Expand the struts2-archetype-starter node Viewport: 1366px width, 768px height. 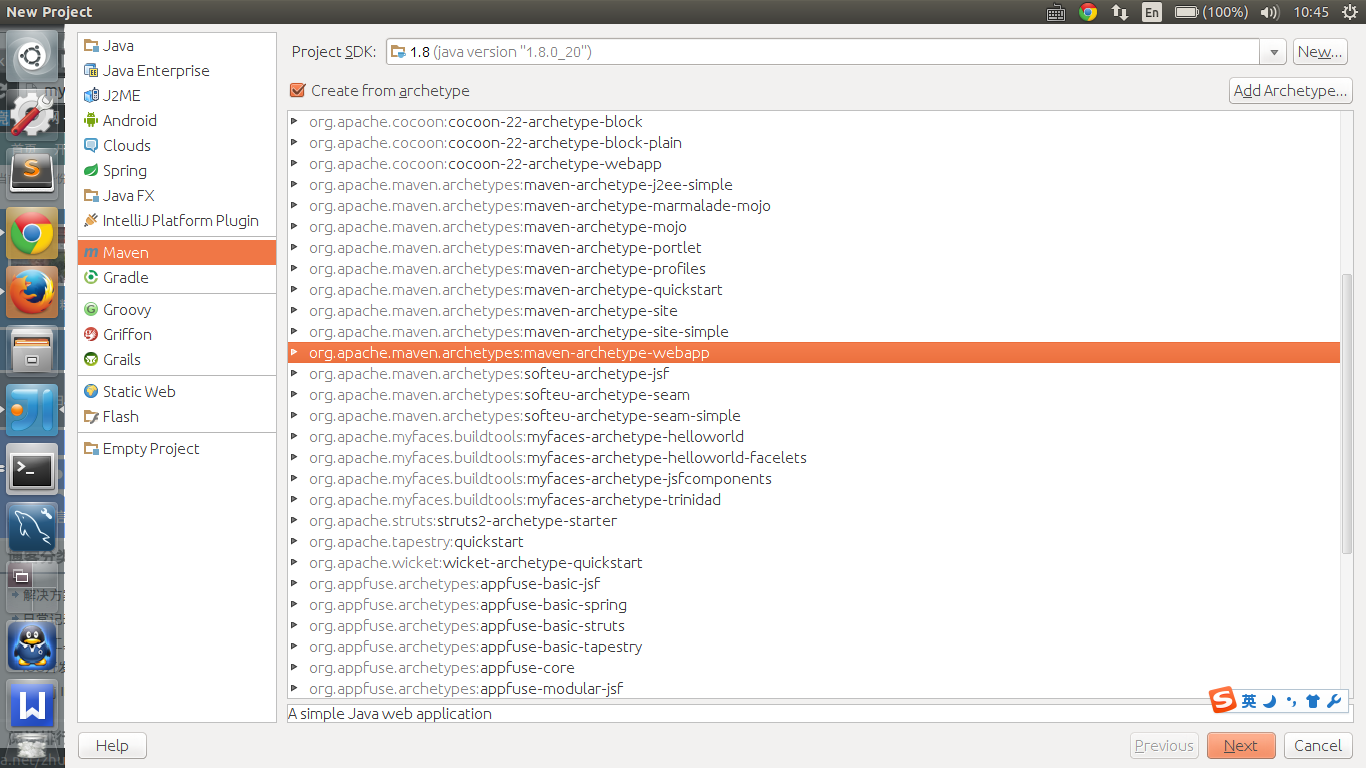(x=294, y=521)
